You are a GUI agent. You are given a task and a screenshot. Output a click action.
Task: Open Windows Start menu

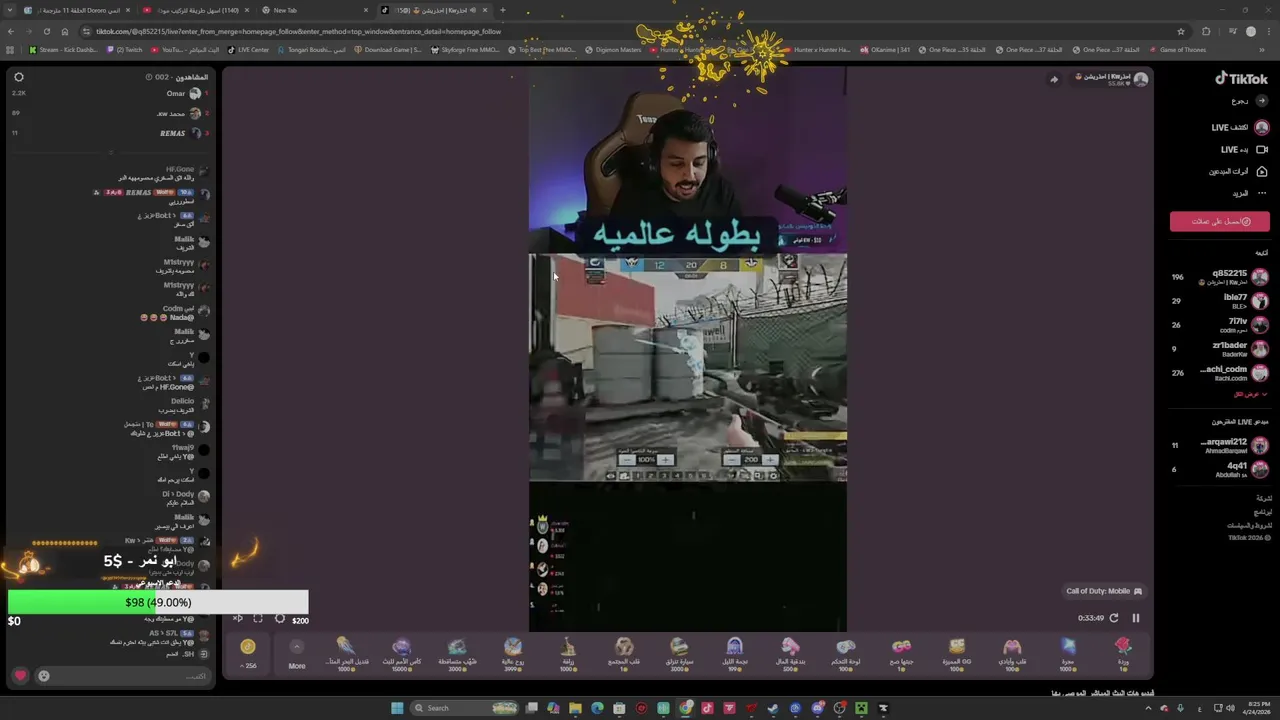[397, 708]
